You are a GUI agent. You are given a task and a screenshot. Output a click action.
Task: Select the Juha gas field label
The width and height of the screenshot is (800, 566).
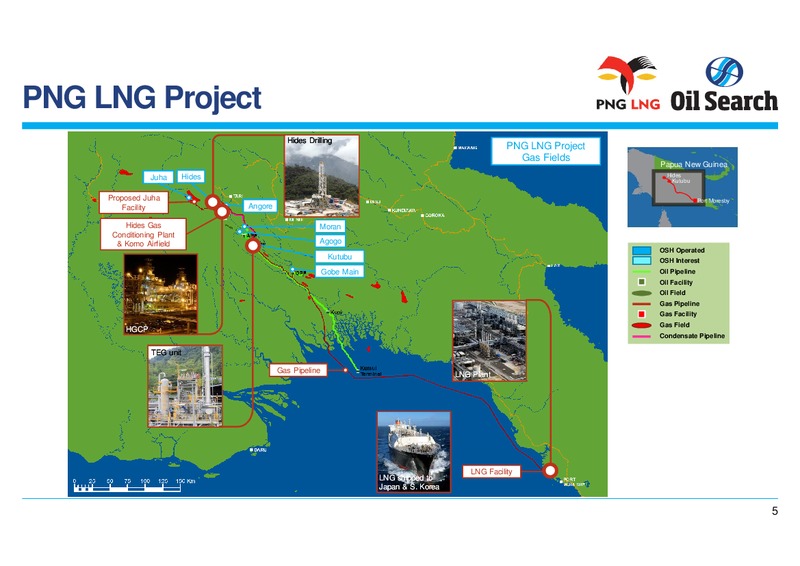pyautogui.click(x=158, y=177)
